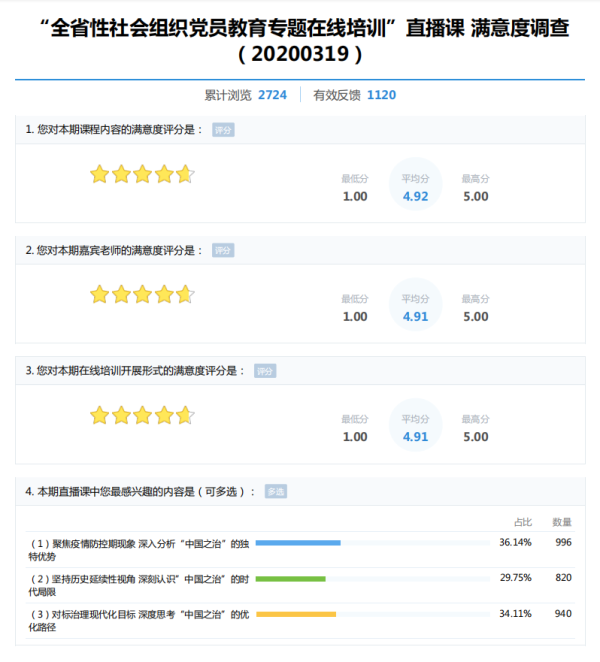Click the 评分 tag next to question 3

(264, 371)
